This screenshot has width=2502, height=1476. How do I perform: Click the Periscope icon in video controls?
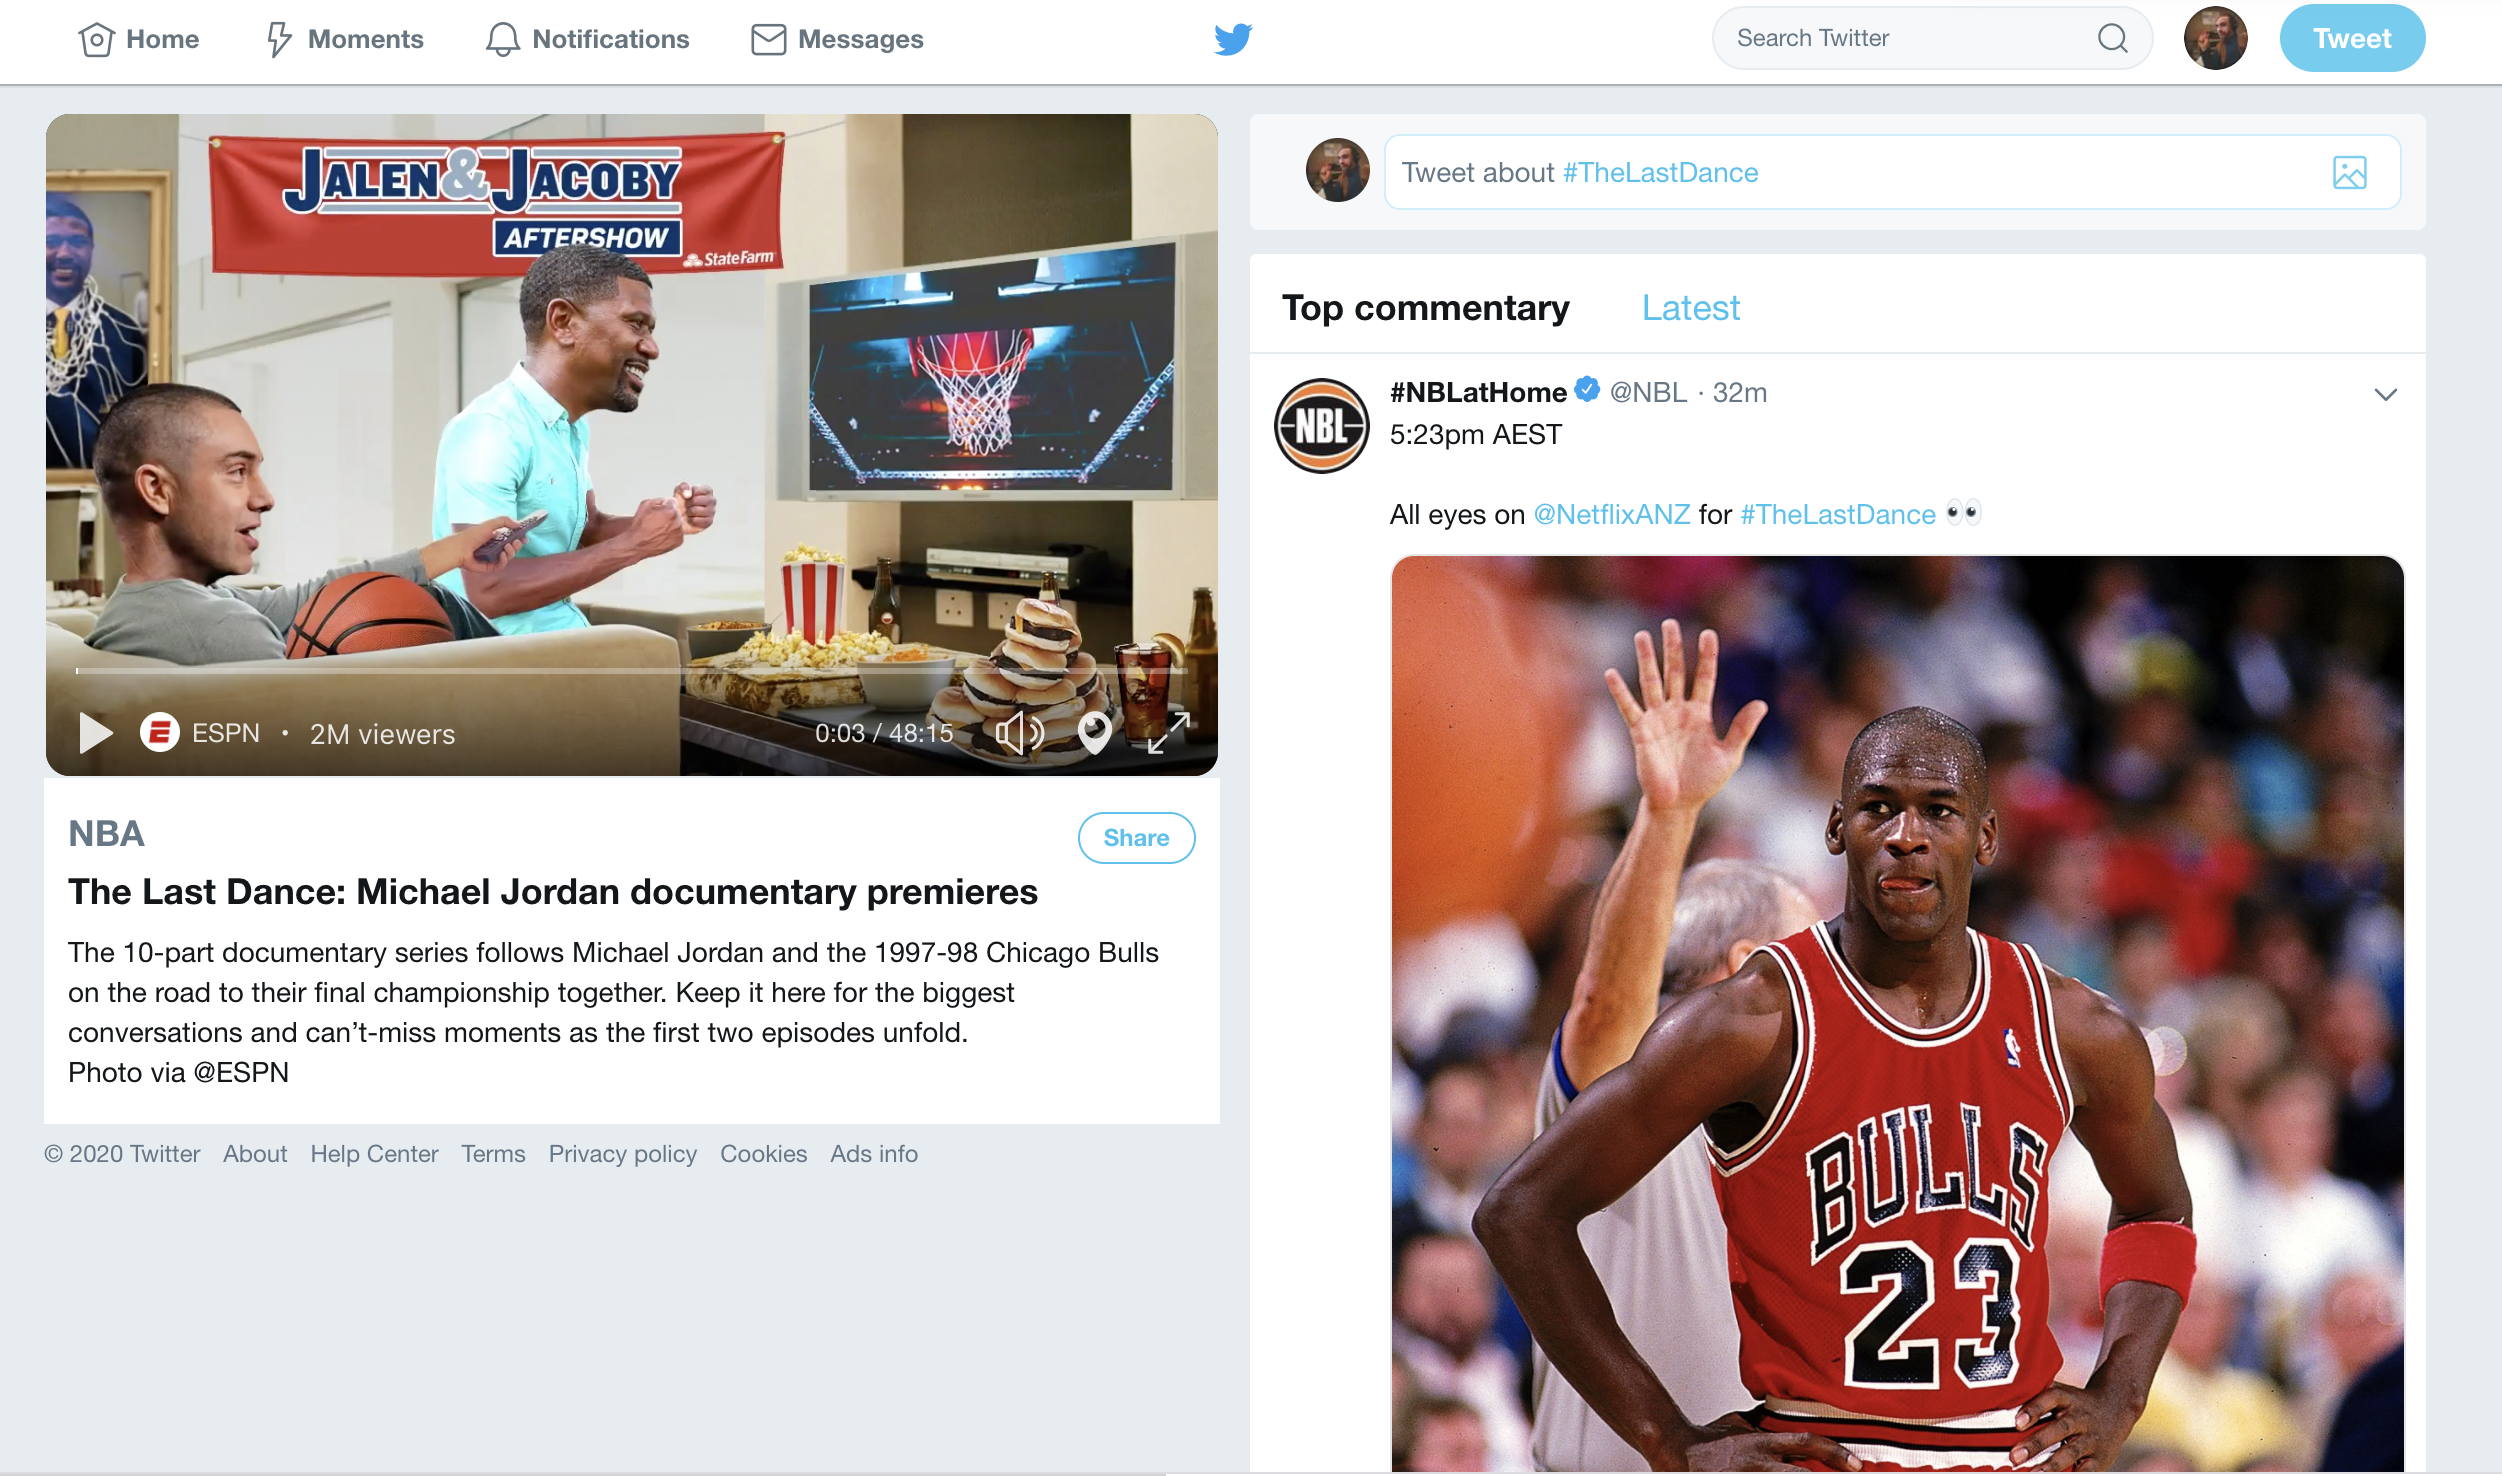coord(1094,733)
